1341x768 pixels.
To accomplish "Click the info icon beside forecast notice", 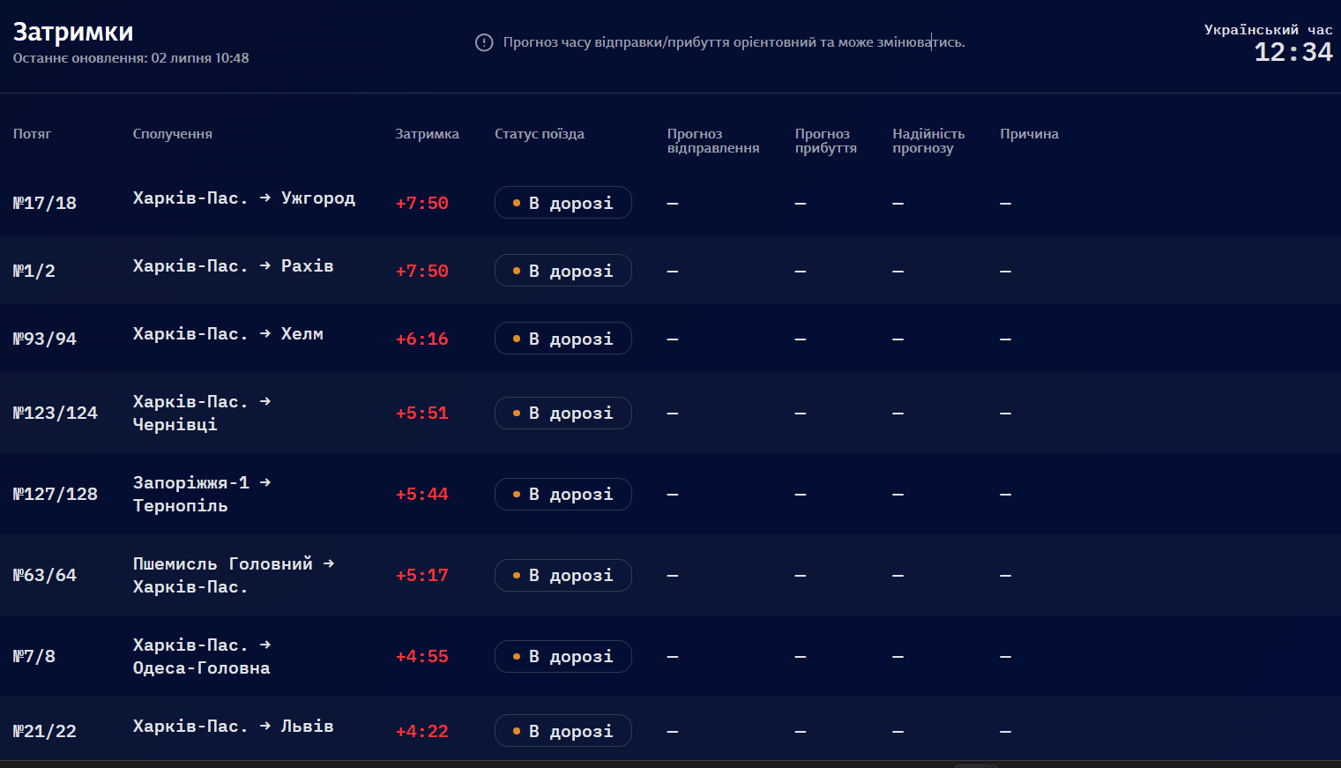I will (x=484, y=43).
